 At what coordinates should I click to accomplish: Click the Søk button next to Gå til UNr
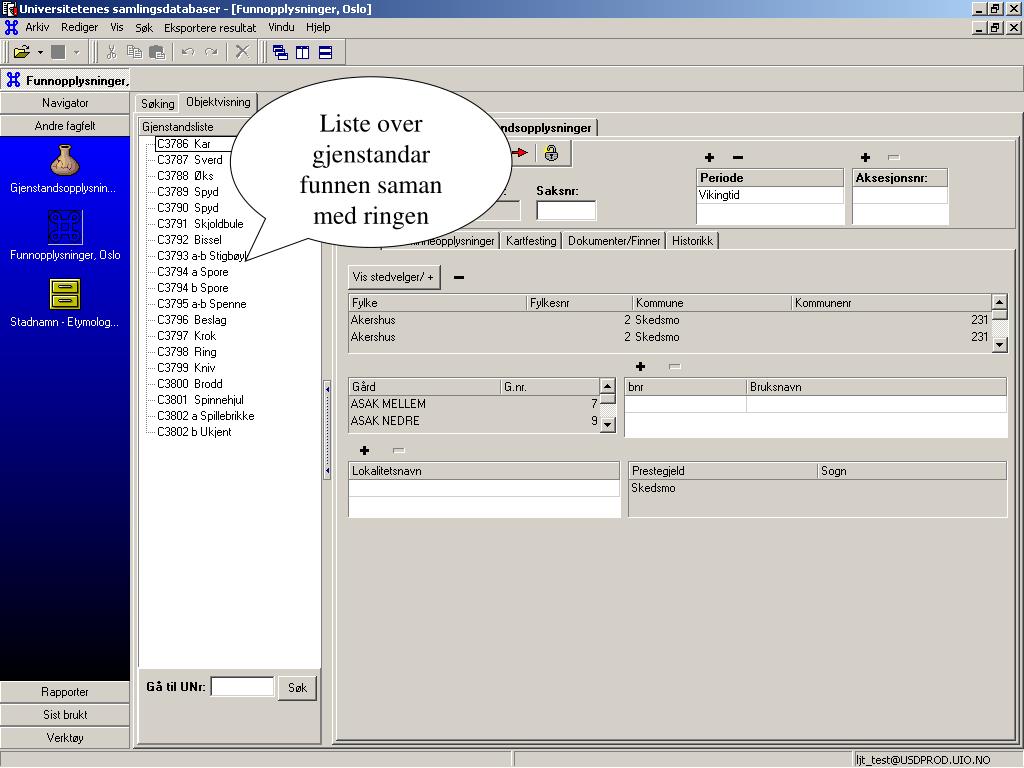click(297, 688)
